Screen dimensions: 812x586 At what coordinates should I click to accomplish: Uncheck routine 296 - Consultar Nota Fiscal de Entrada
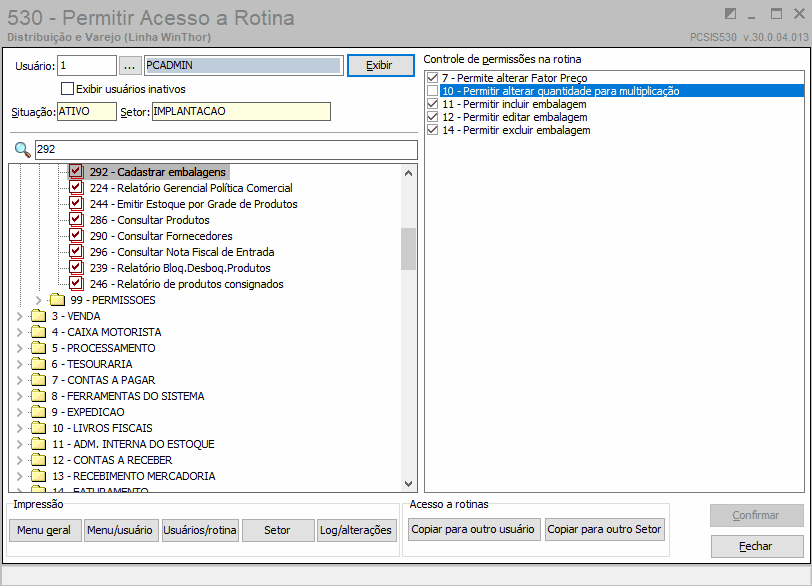(x=76, y=252)
